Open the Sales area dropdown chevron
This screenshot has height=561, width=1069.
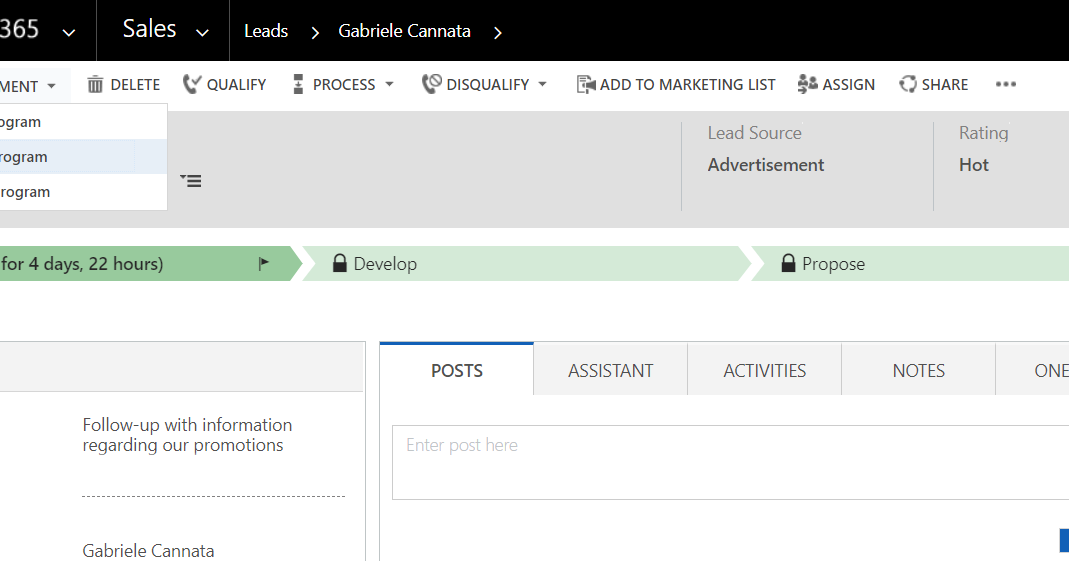[x=203, y=32]
